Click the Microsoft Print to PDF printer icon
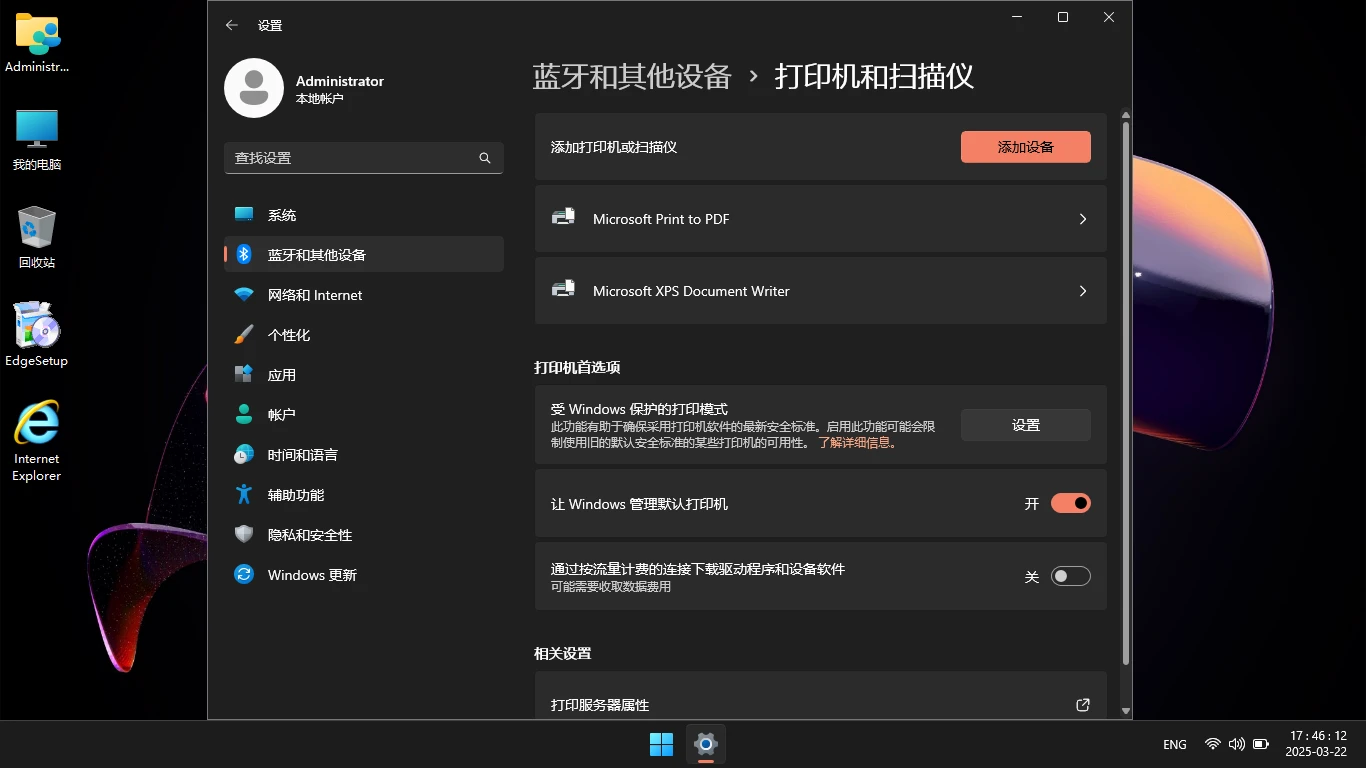The width and height of the screenshot is (1366, 768). pyautogui.click(x=564, y=217)
